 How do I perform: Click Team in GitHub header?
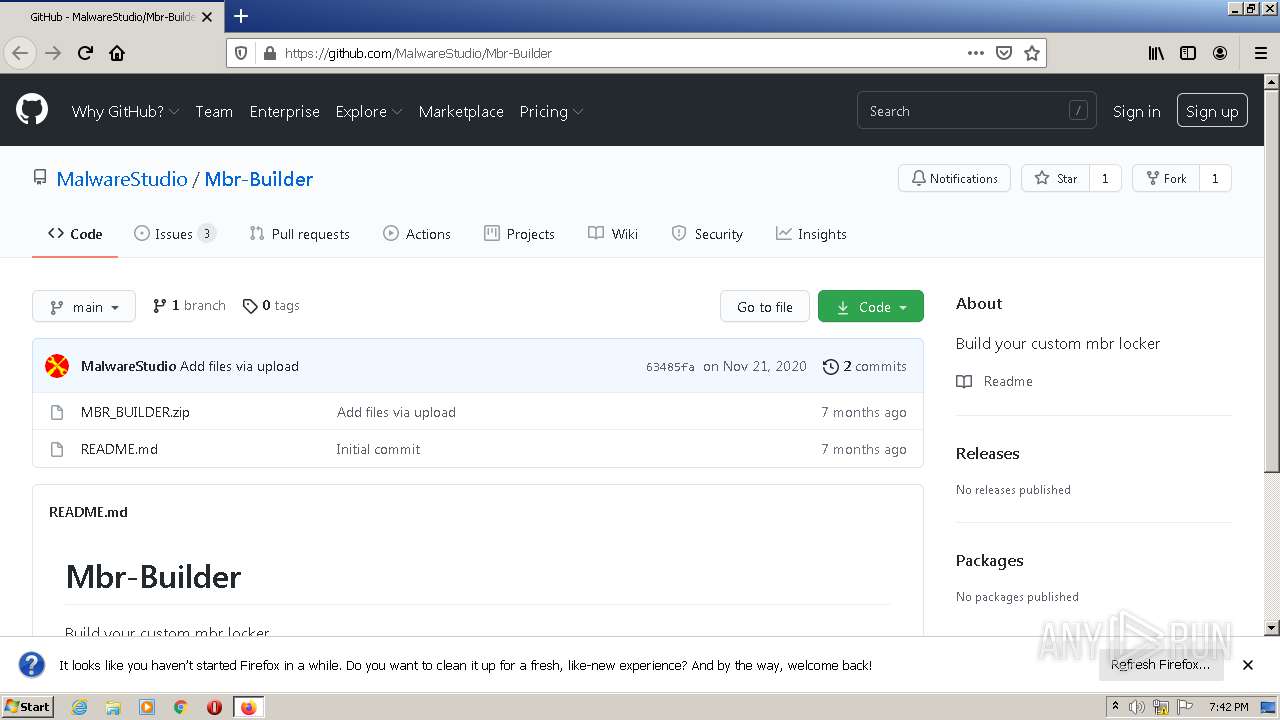point(214,111)
